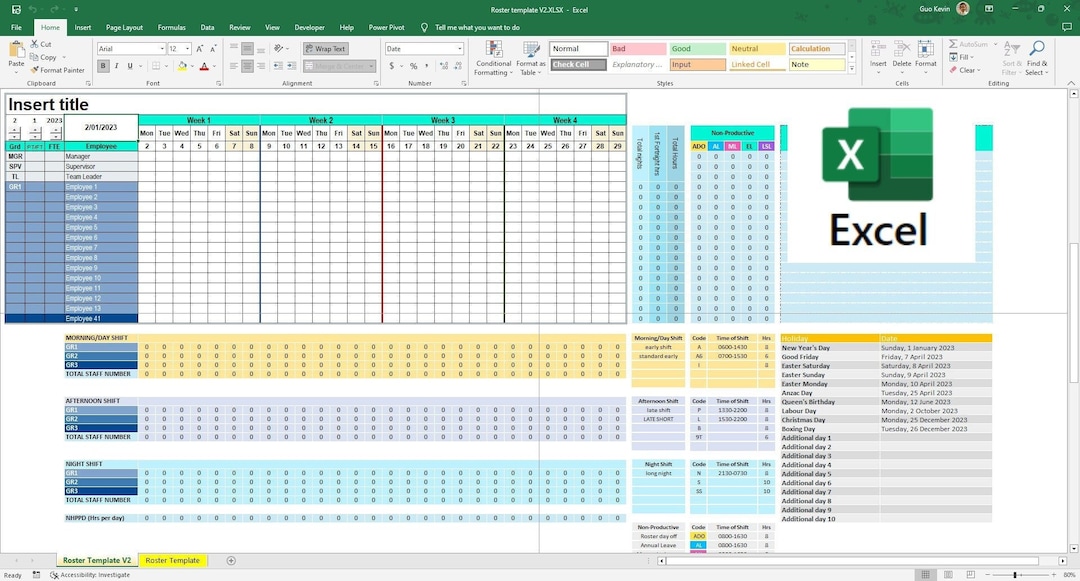Image resolution: width=1080 pixels, height=581 pixels.
Task: Toggle Bold formatting
Action: click(x=103, y=66)
